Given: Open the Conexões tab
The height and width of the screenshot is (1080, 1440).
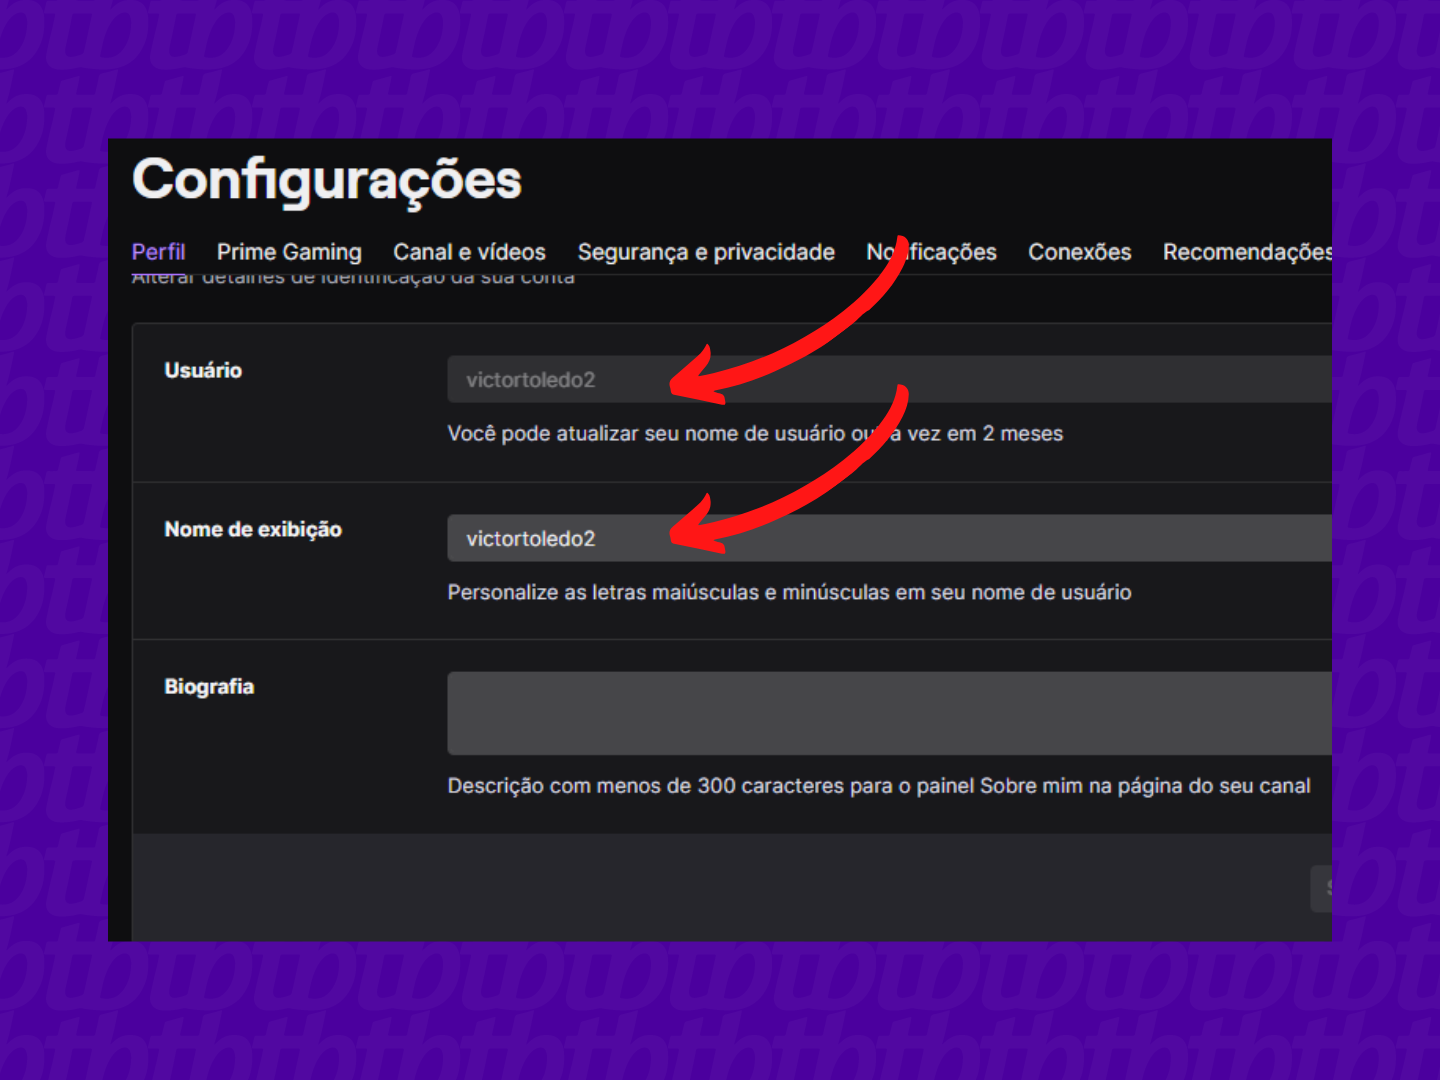Looking at the screenshot, I should coord(1080,252).
